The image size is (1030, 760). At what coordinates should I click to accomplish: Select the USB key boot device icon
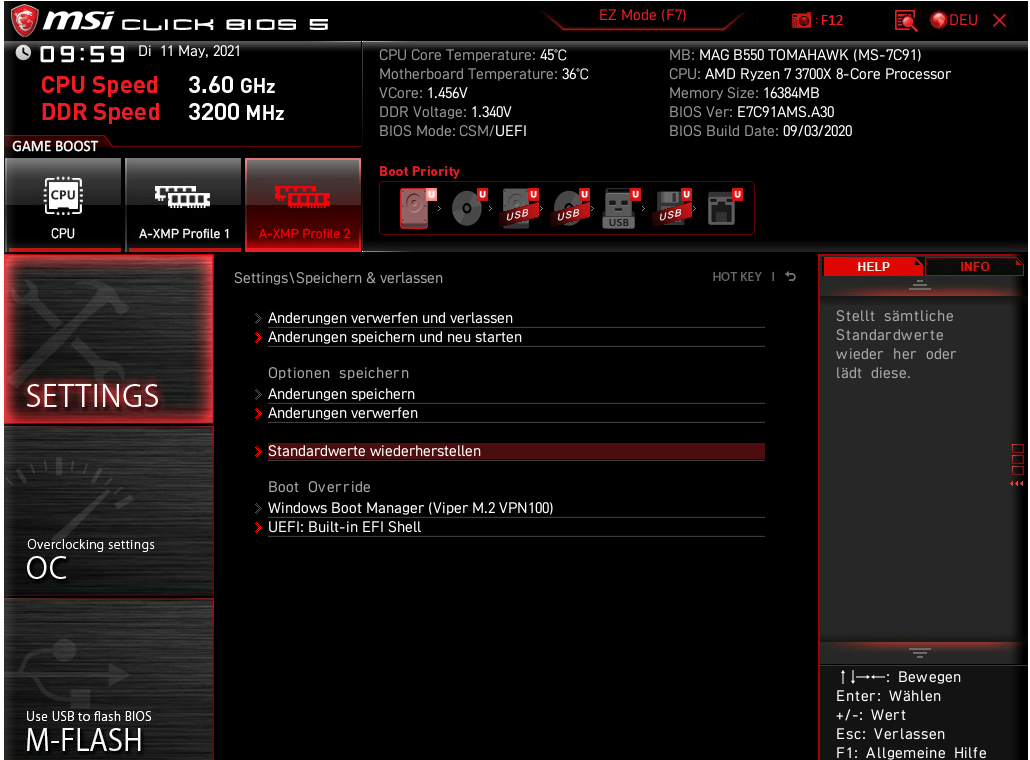click(621, 208)
